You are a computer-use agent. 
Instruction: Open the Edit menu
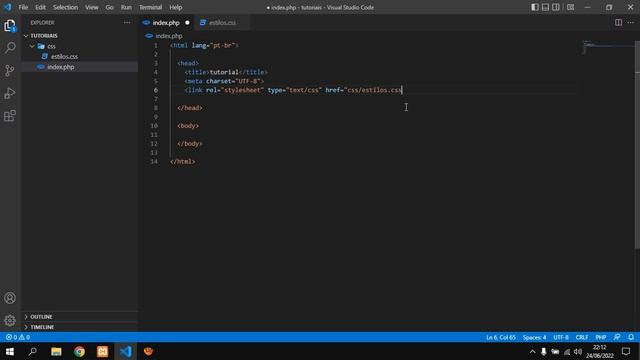click(x=40, y=7)
